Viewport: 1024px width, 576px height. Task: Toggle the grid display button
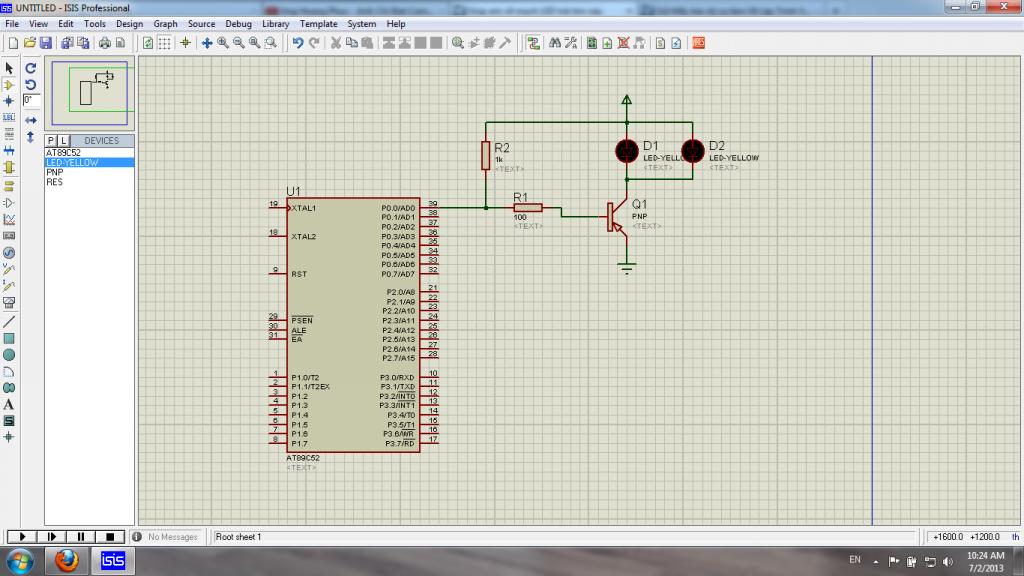(165, 43)
